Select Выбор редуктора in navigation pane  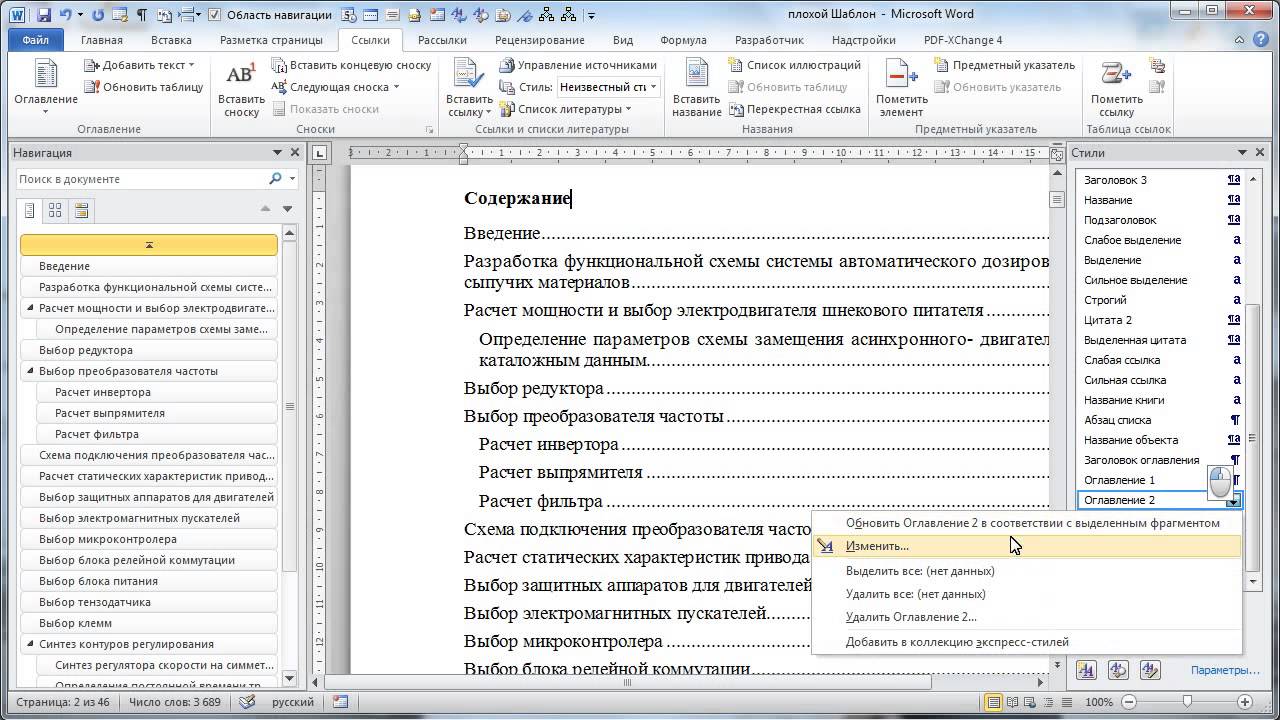(149, 350)
